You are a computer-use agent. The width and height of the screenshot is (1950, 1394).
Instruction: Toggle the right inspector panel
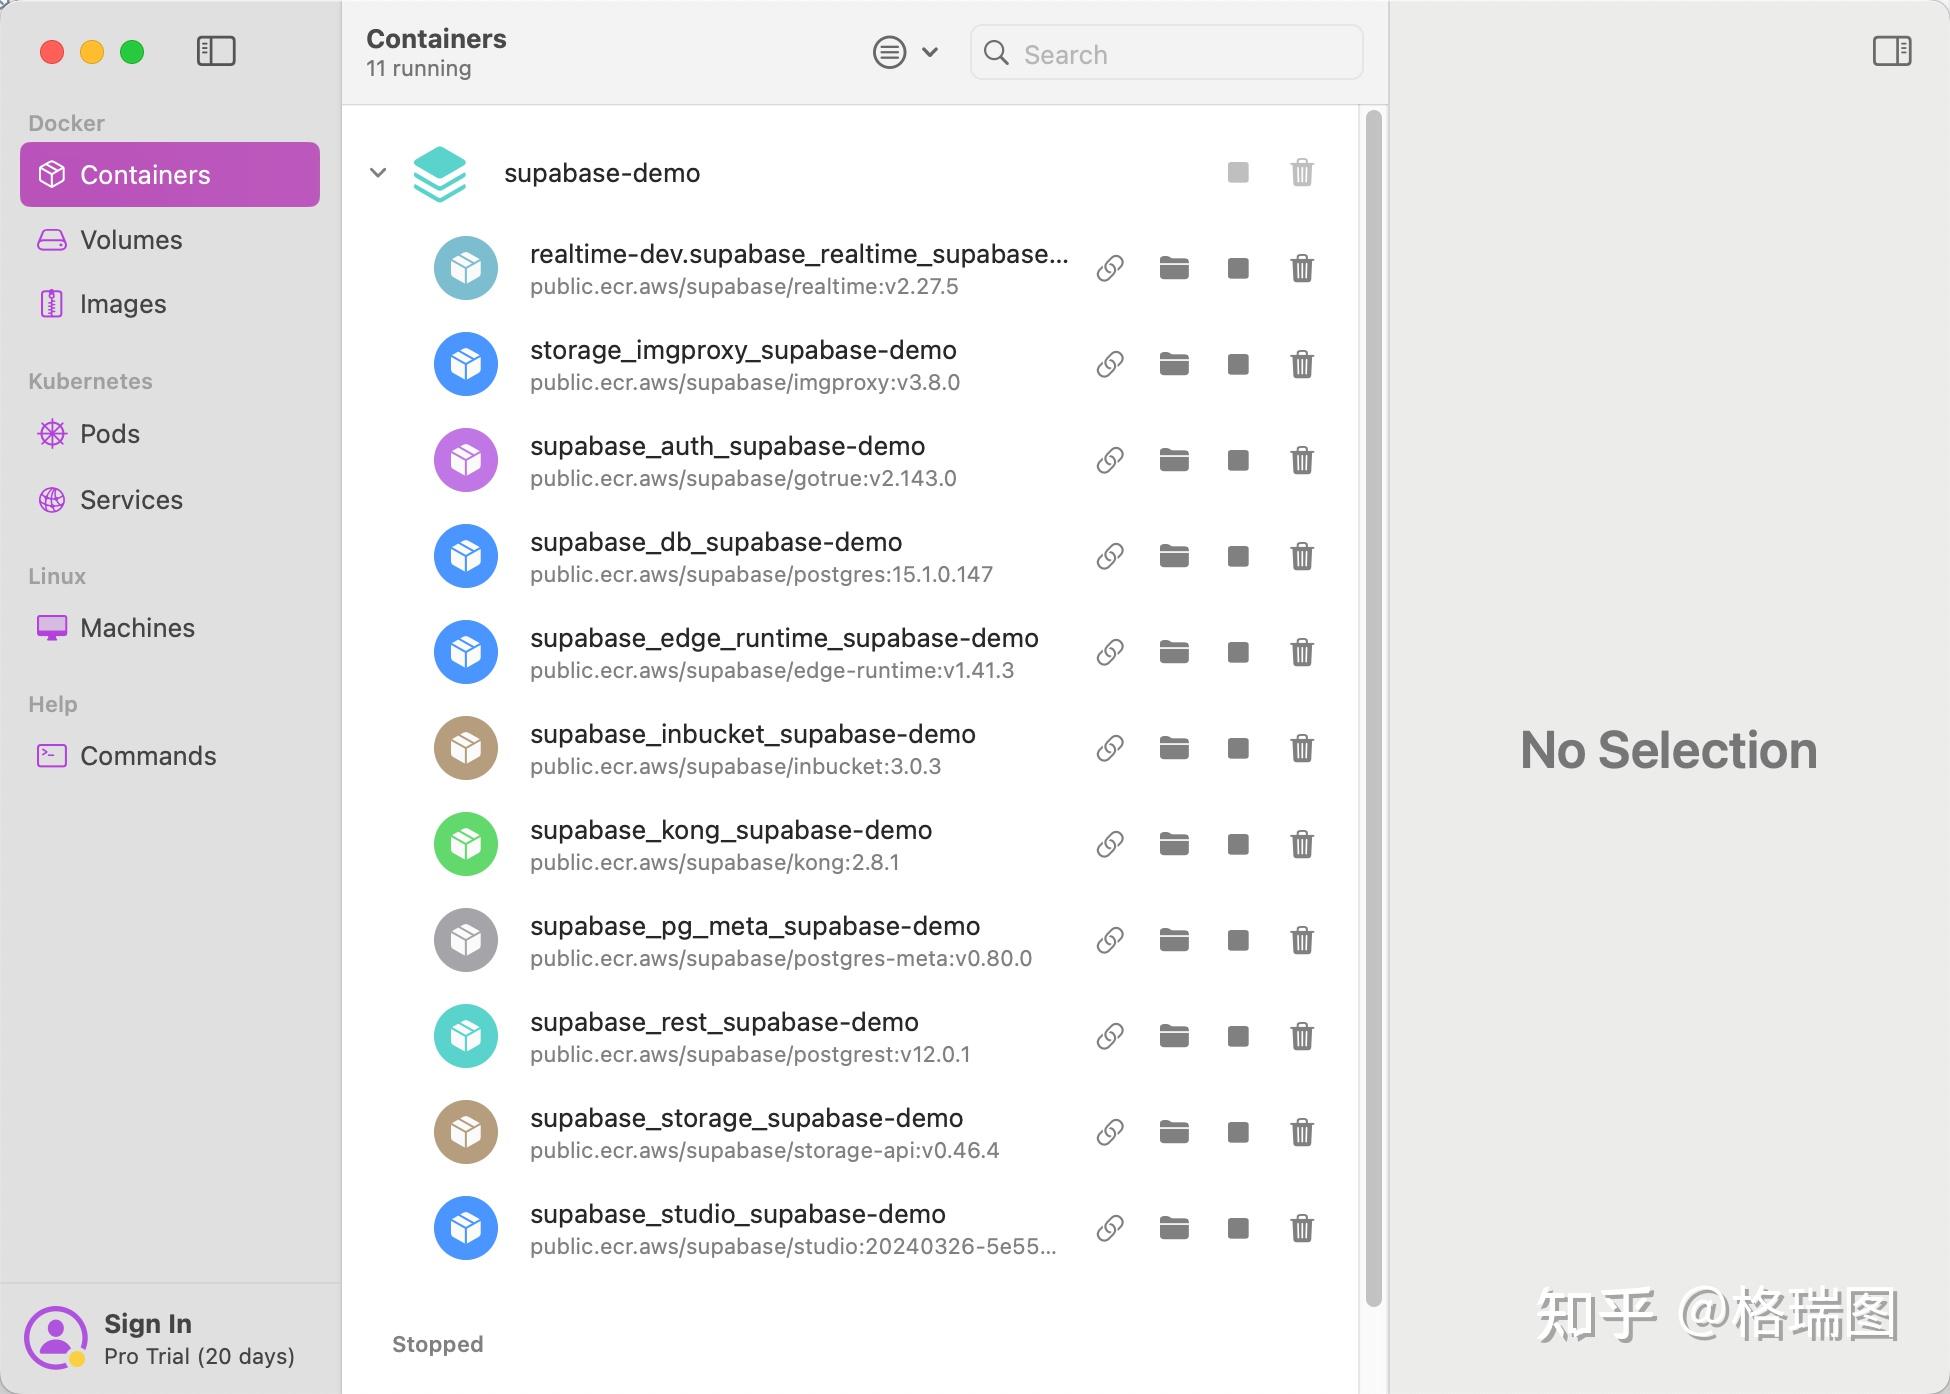point(1892,51)
